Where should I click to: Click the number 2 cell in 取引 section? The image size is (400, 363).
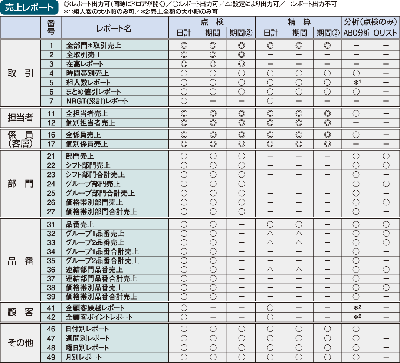coord(51,54)
